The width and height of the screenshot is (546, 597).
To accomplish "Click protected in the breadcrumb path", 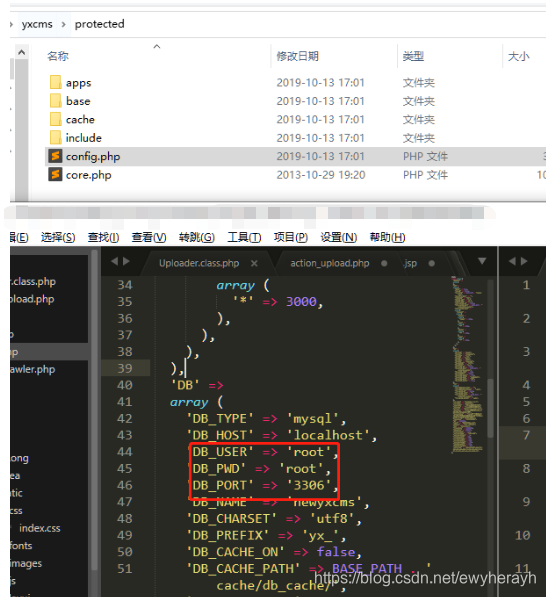I will 99,24.
